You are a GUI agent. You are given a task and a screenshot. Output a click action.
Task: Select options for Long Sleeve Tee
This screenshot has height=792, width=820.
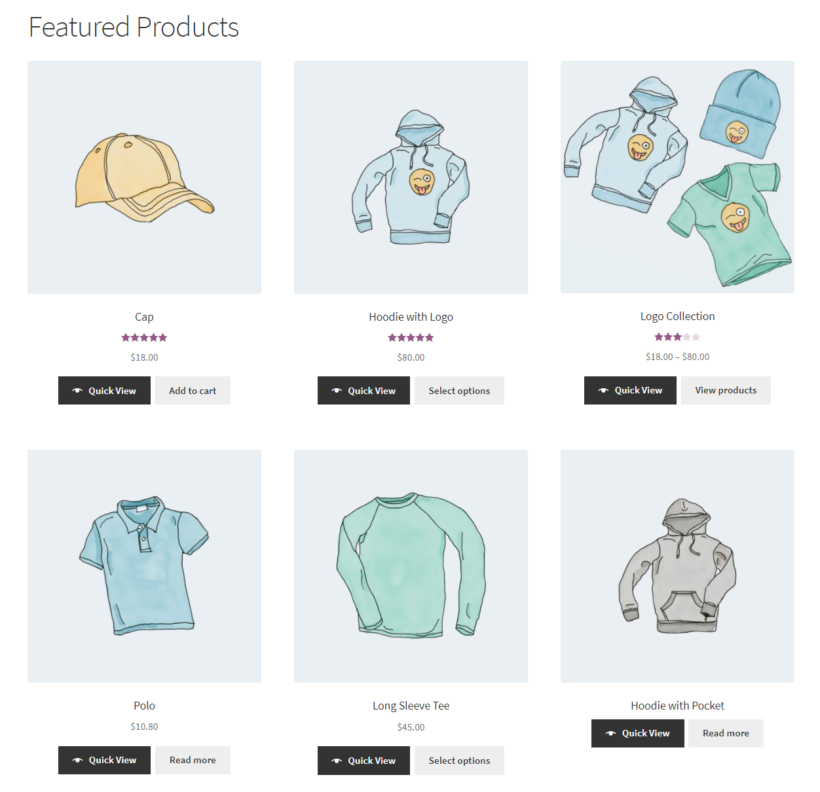(x=459, y=760)
